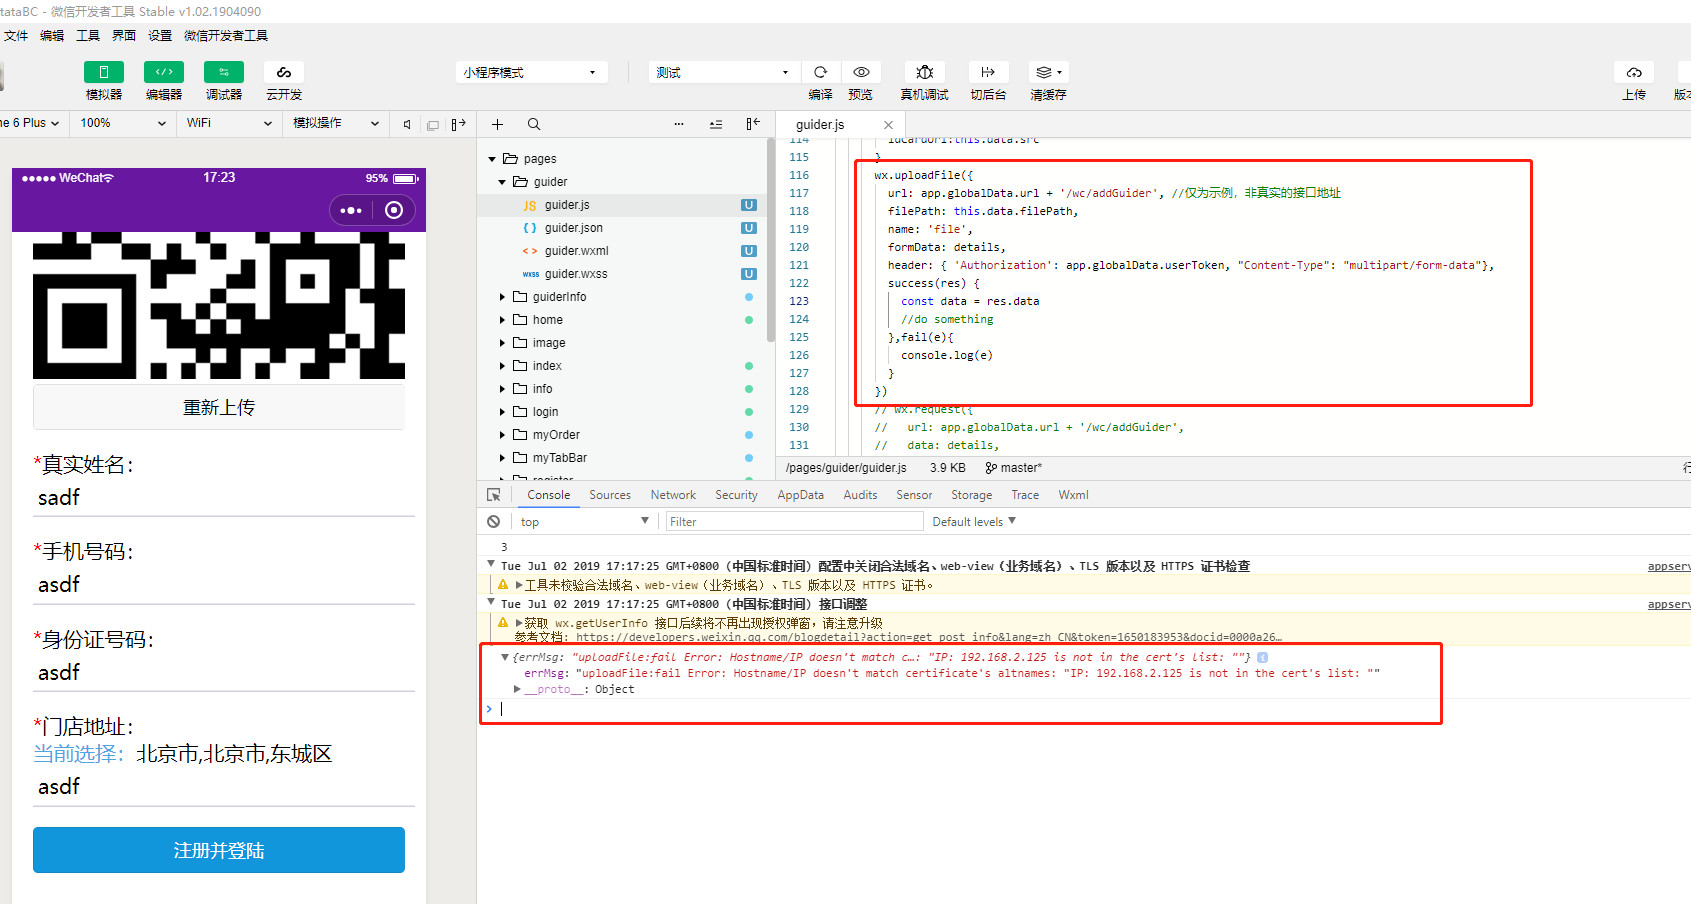Open the mini program mode dropdown

[531, 72]
